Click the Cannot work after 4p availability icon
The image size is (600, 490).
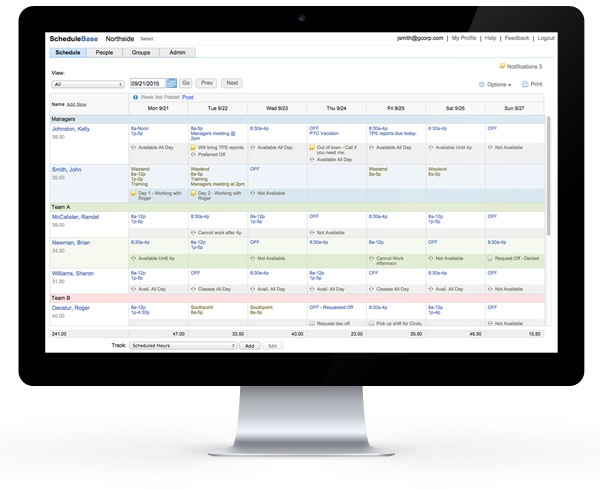point(193,231)
